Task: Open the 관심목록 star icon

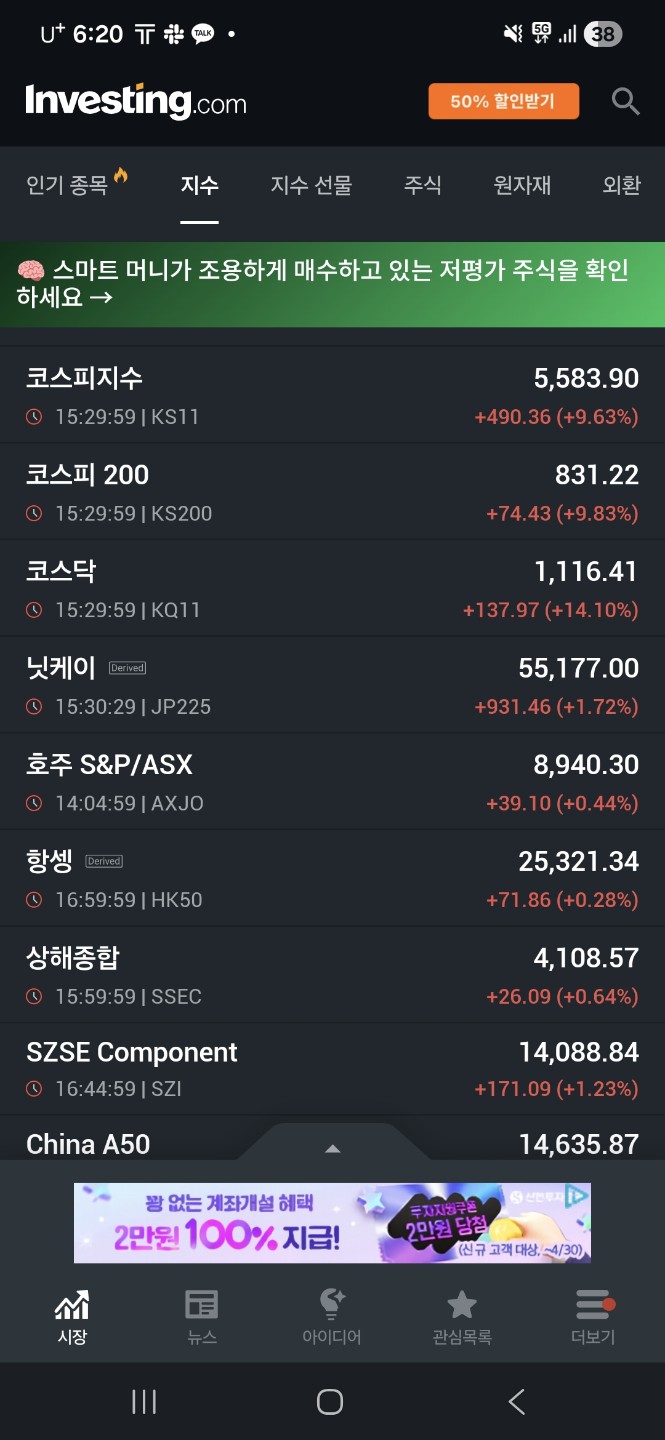Action: point(461,1305)
